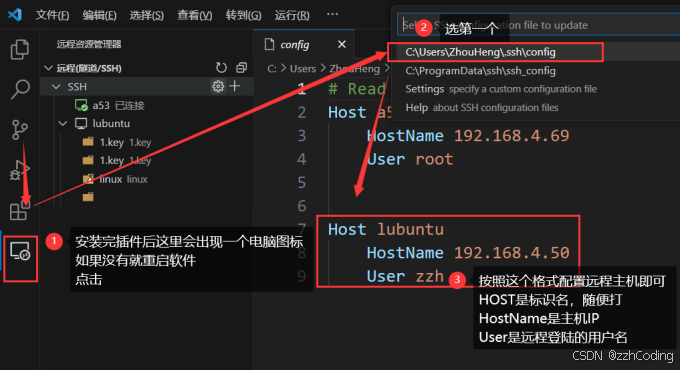The image size is (681, 370).
Task: Click line 3 HostName 192.168.4.69
Action: click(x=468, y=136)
